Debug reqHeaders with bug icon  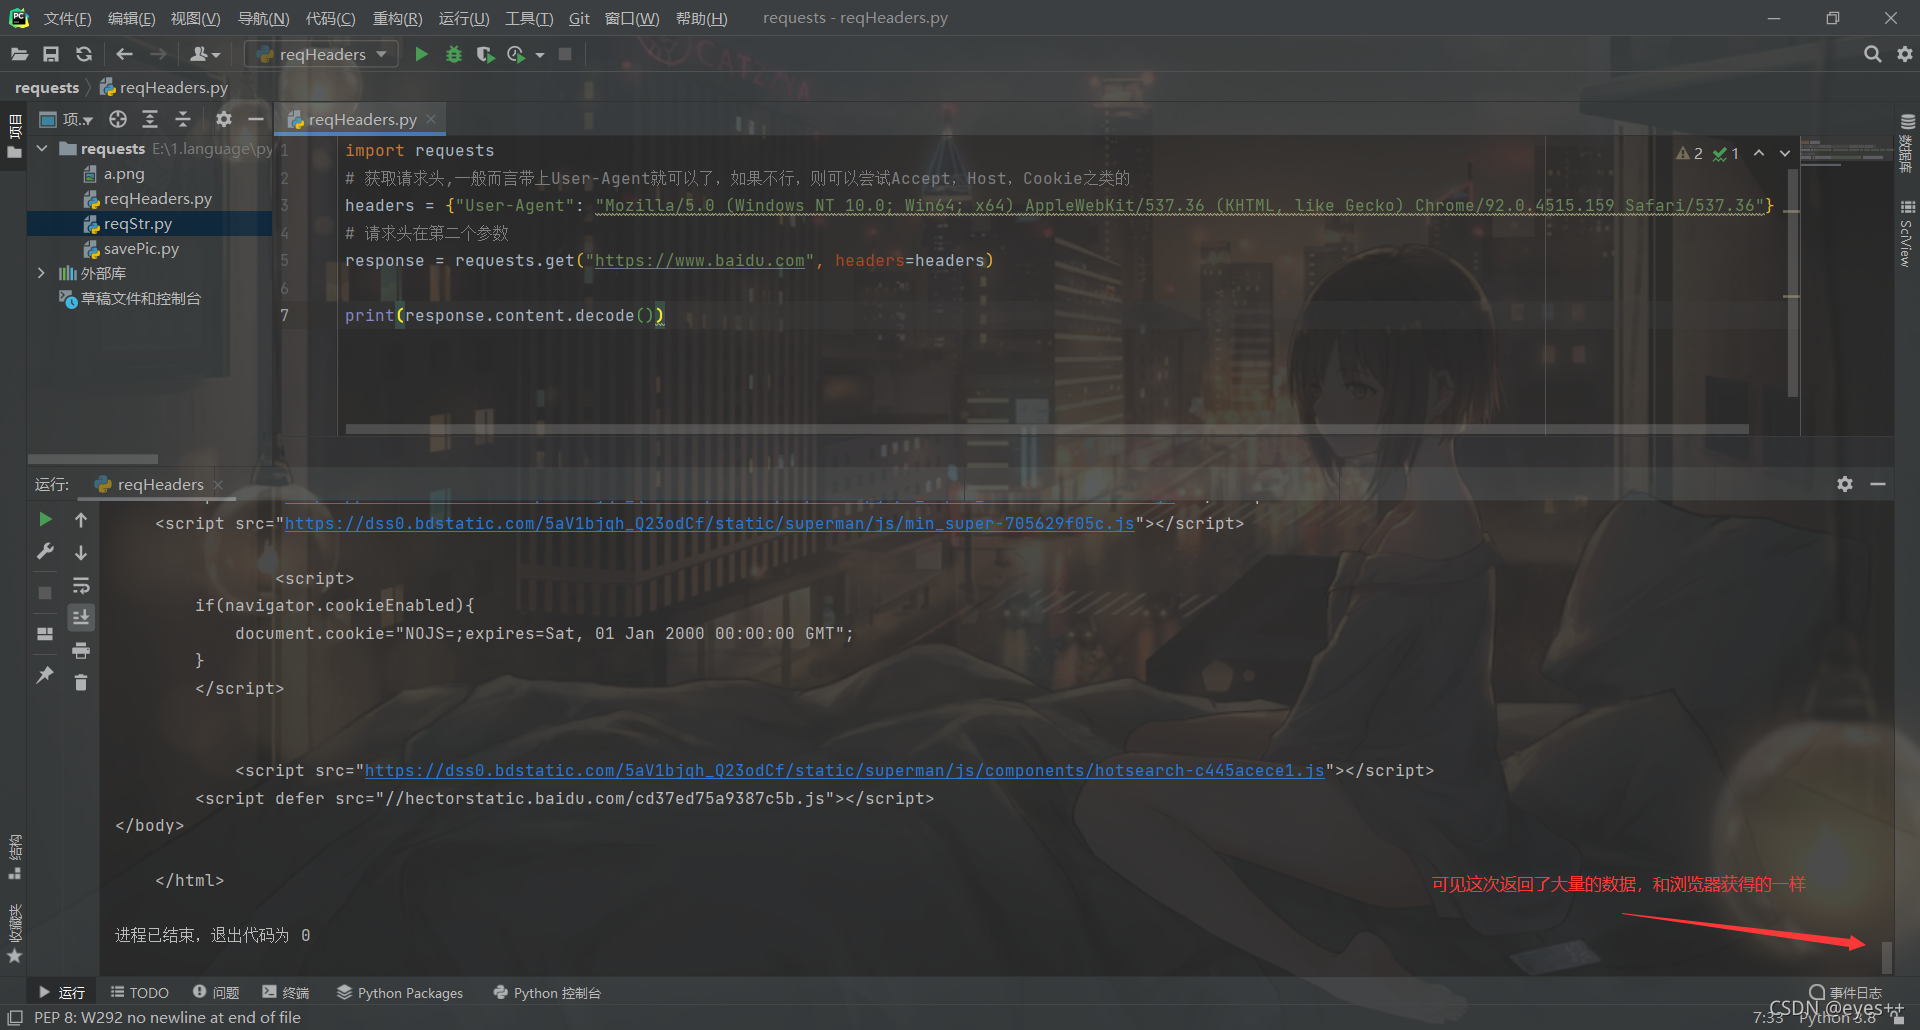(x=454, y=54)
